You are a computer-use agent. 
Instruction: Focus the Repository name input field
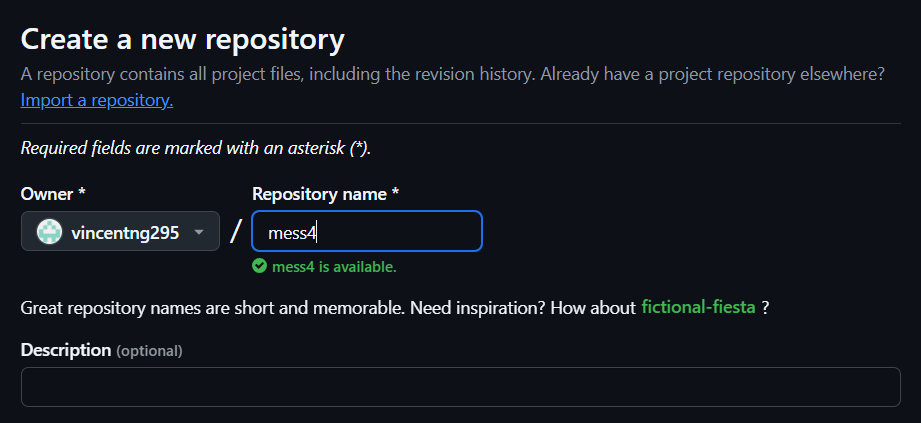point(366,232)
